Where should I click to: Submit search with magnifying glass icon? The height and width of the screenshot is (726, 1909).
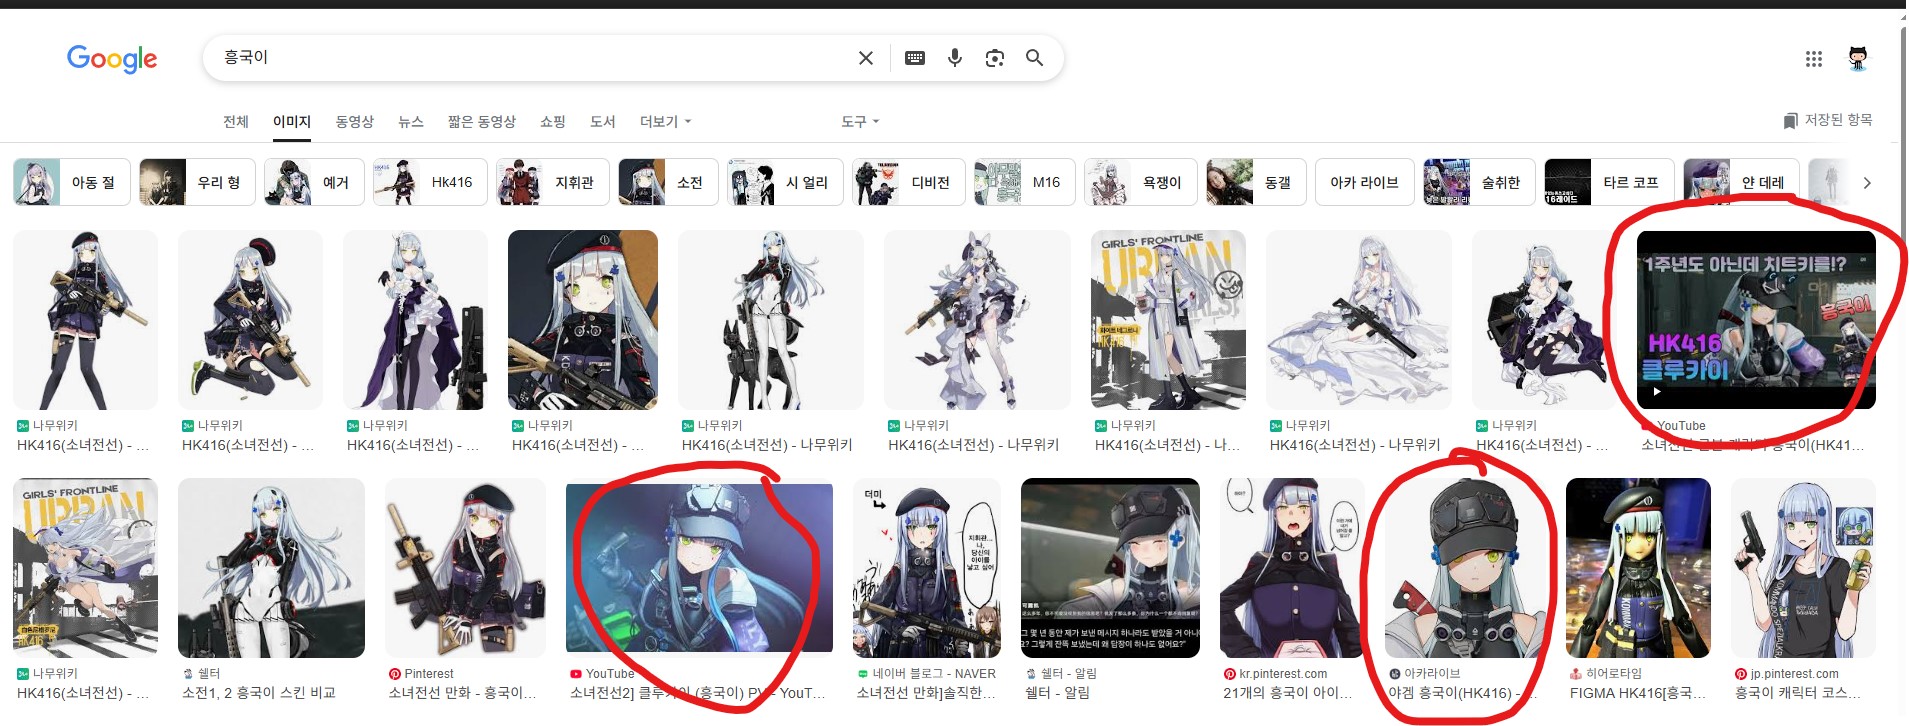1035,58
